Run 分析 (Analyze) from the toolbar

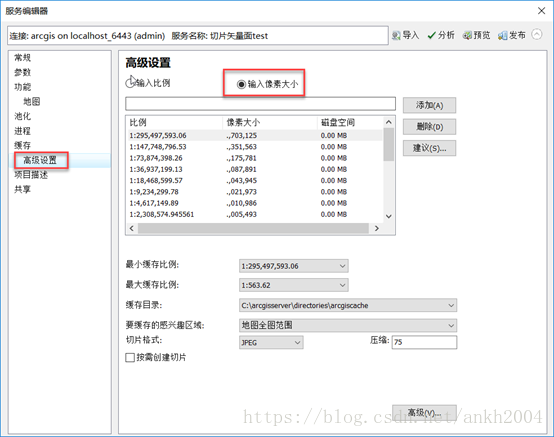441,35
